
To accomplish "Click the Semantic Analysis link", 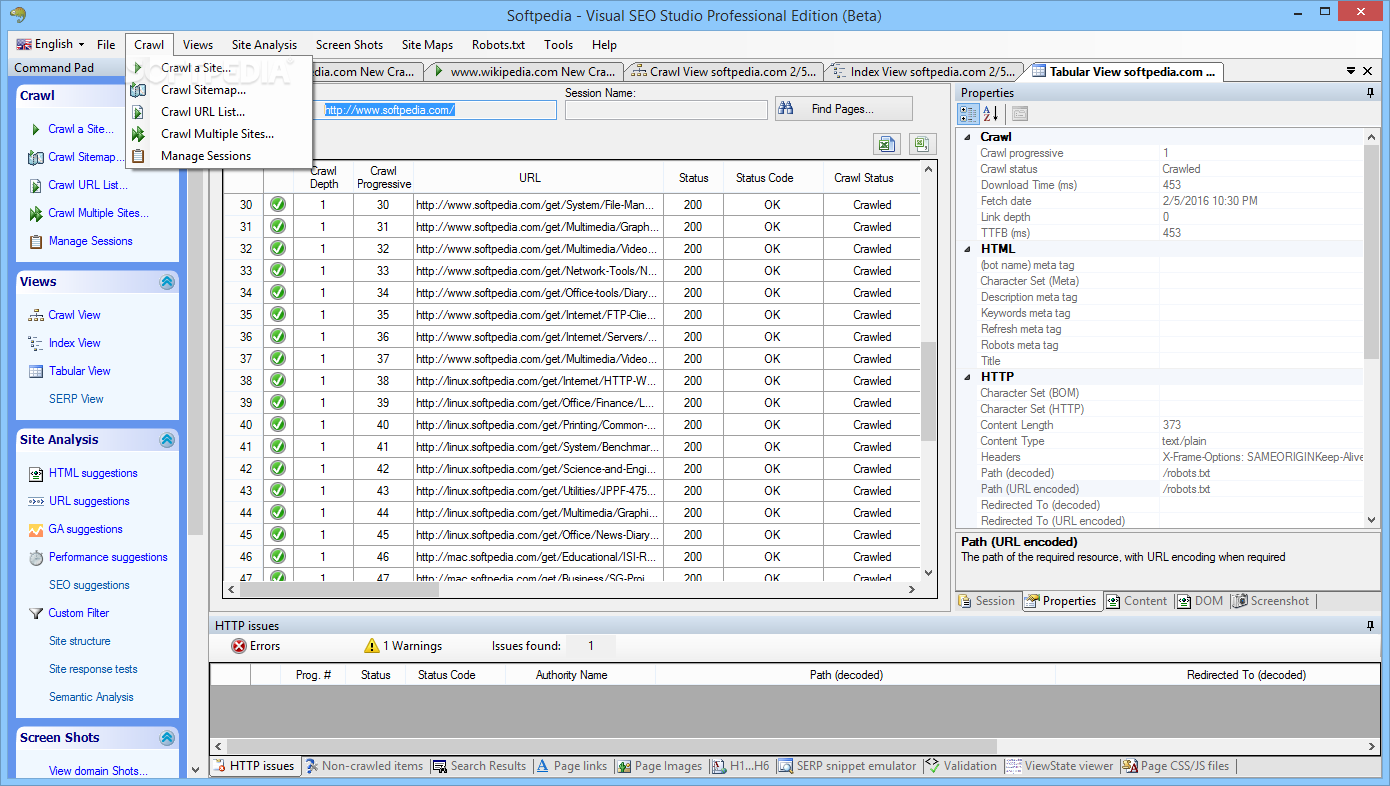I will 91,697.
